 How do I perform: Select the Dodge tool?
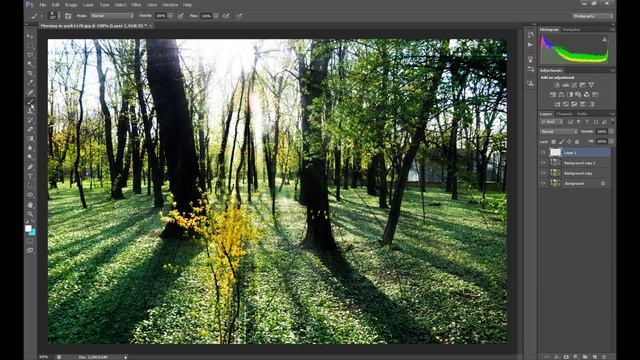pos(30,158)
